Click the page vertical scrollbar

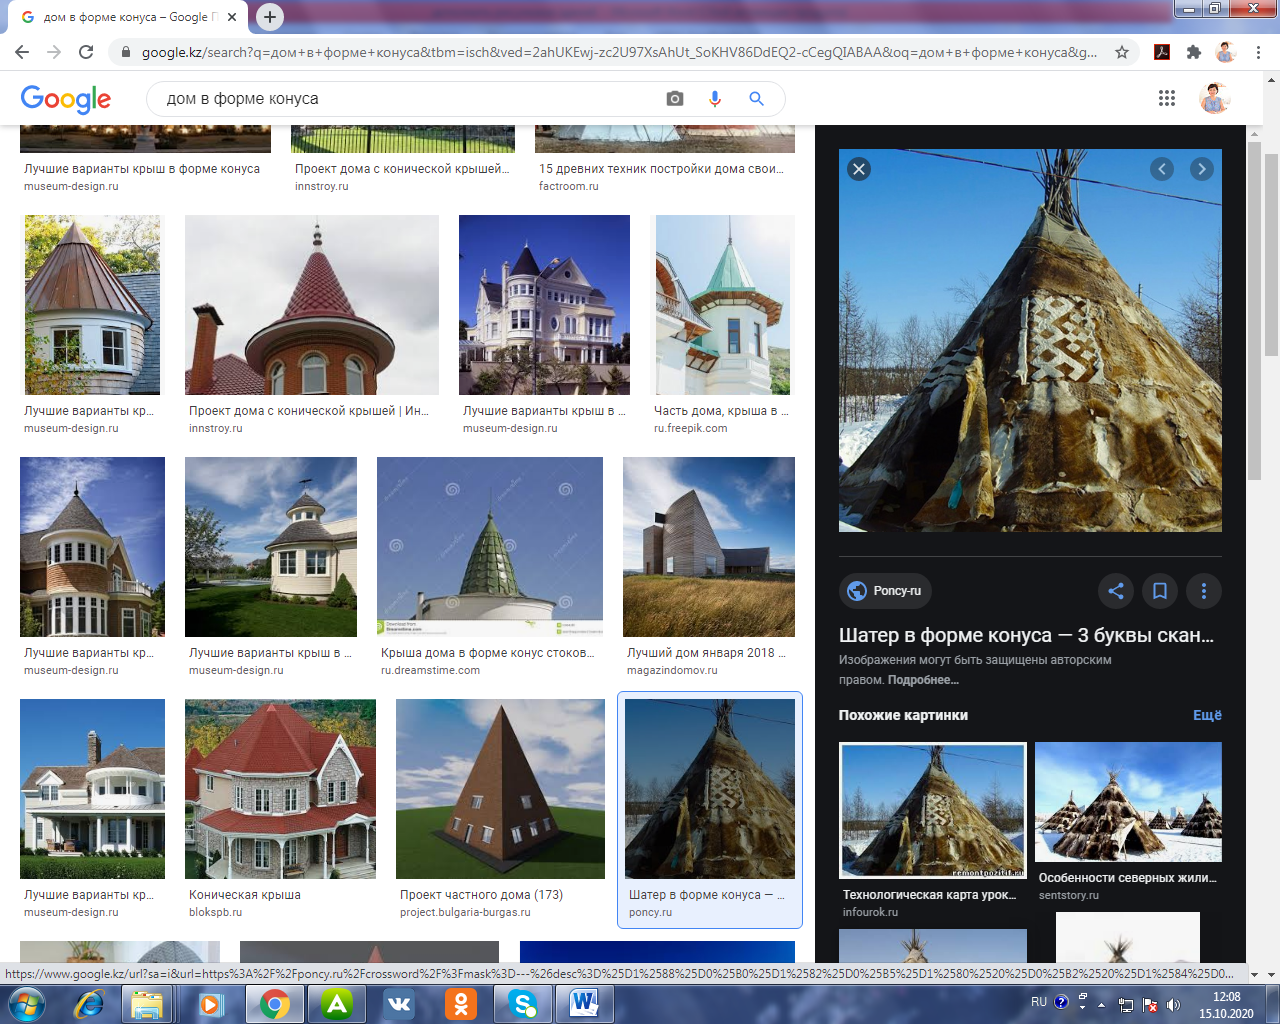click(1271, 255)
